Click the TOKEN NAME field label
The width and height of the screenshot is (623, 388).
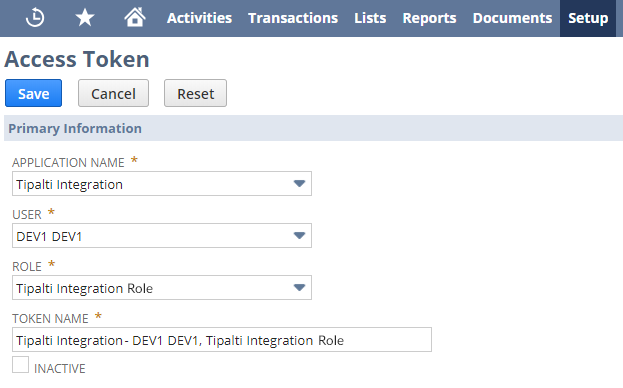[x=50, y=319]
